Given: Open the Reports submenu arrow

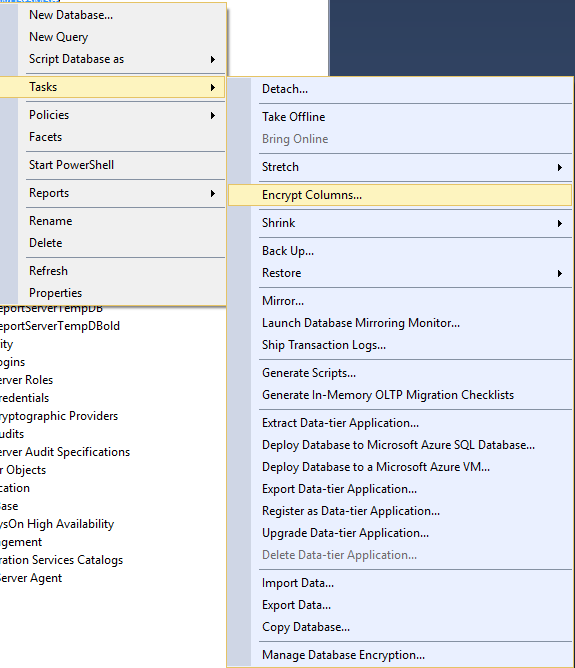Looking at the screenshot, I should click(213, 193).
